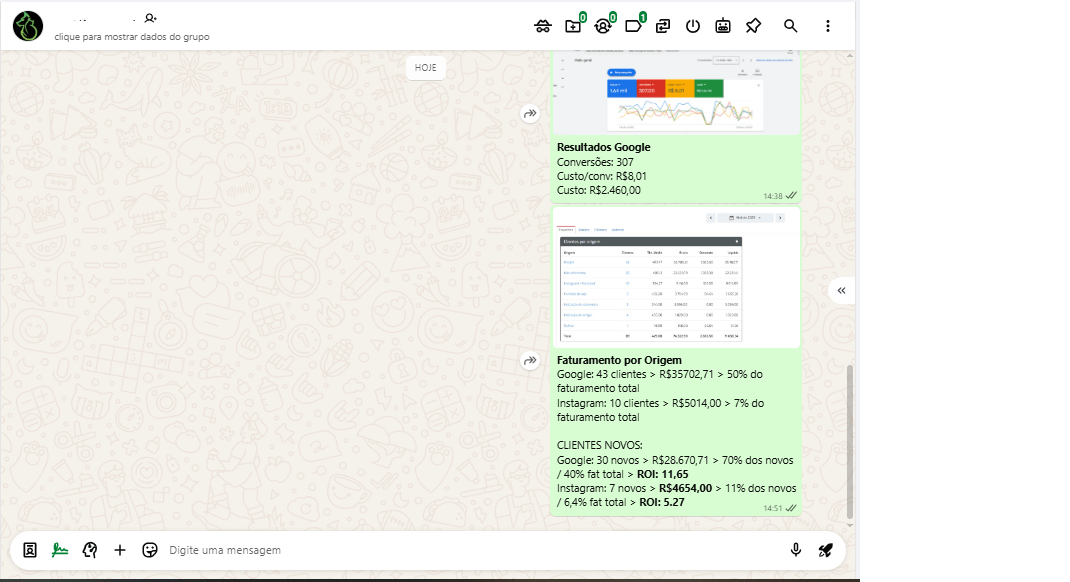This screenshot has height=582, width=1070.
Task: Open the three-dot options menu
Action: click(828, 26)
